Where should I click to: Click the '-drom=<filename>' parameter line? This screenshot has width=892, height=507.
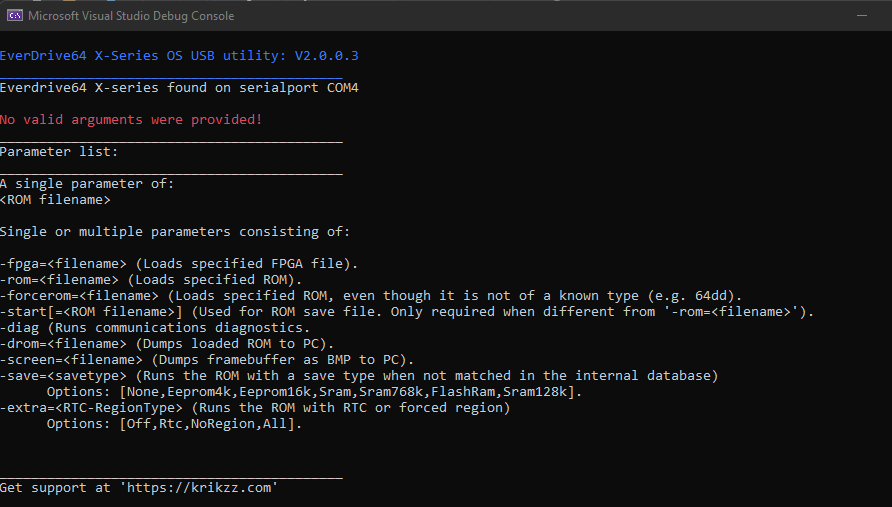(167, 344)
